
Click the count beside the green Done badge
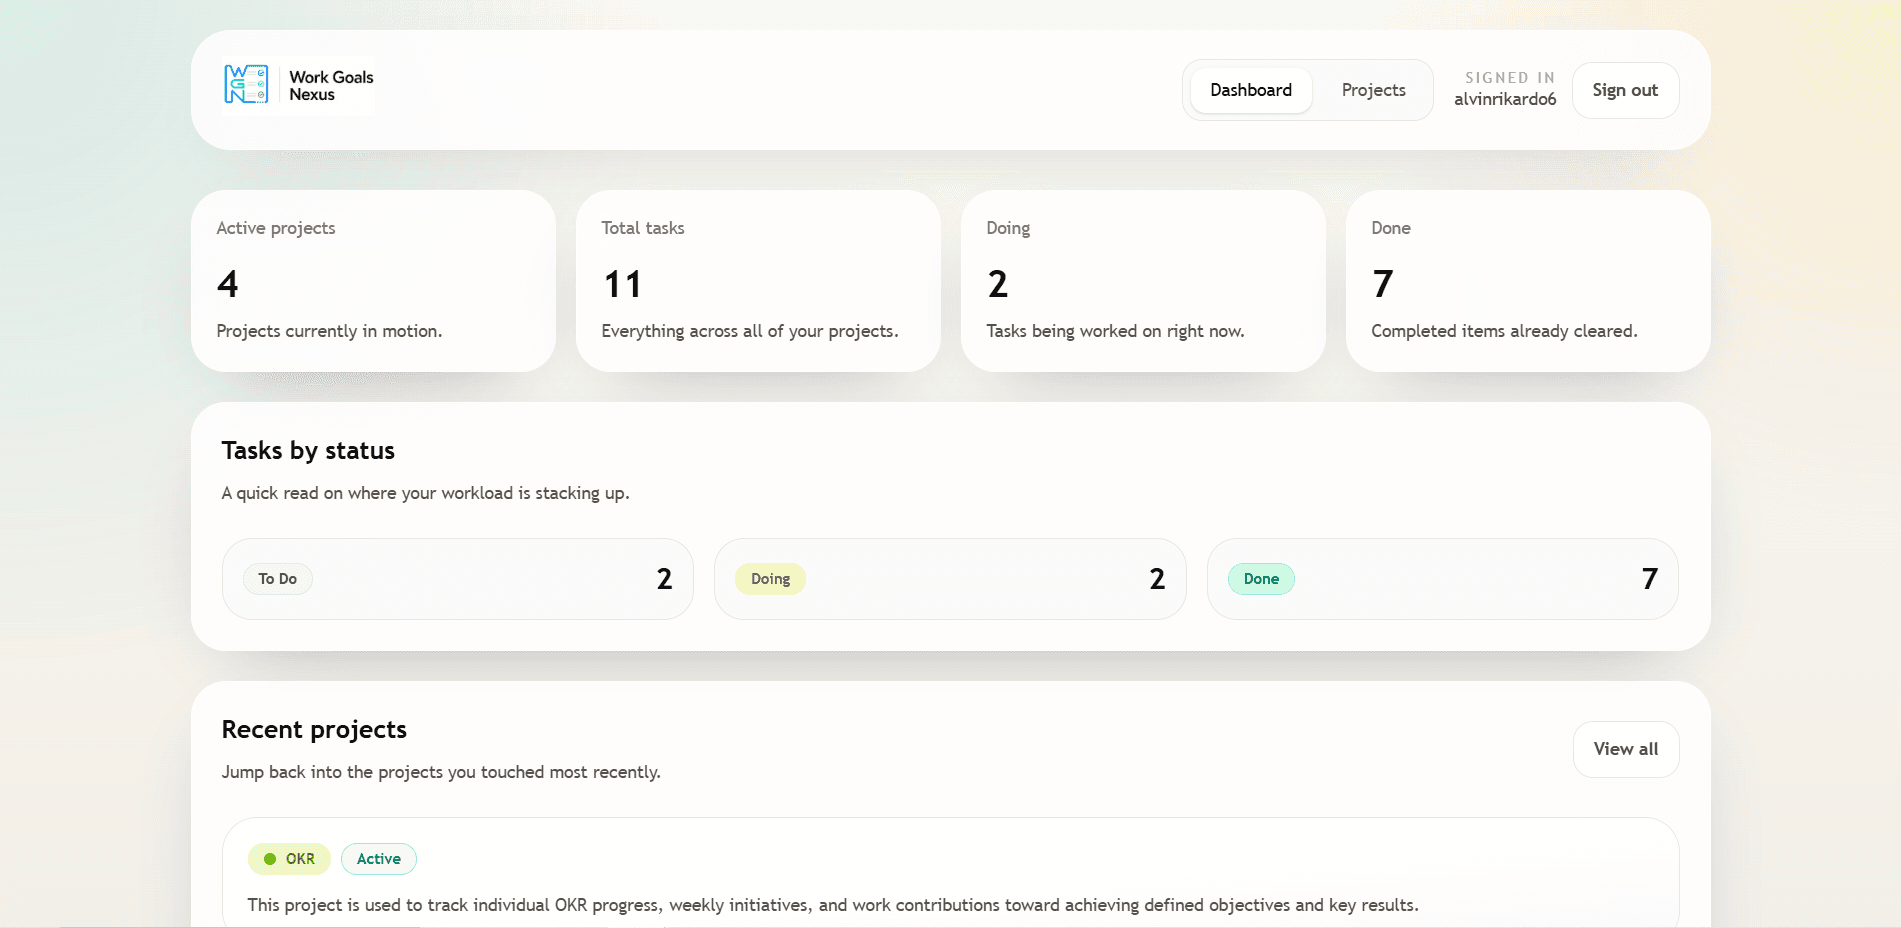point(1650,579)
